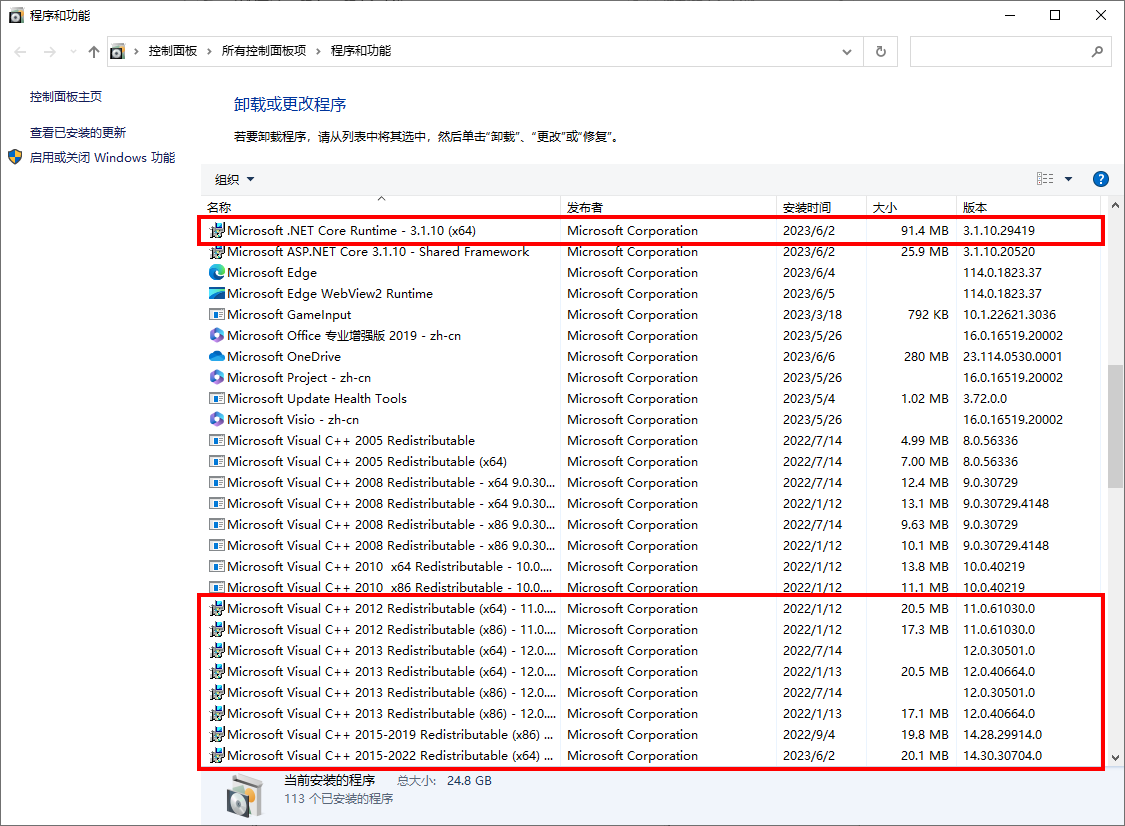Sort by the 安装时间 column header
Image resolution: width=1125 pixels, height=826 pixels.
click(x=822, y=207)
